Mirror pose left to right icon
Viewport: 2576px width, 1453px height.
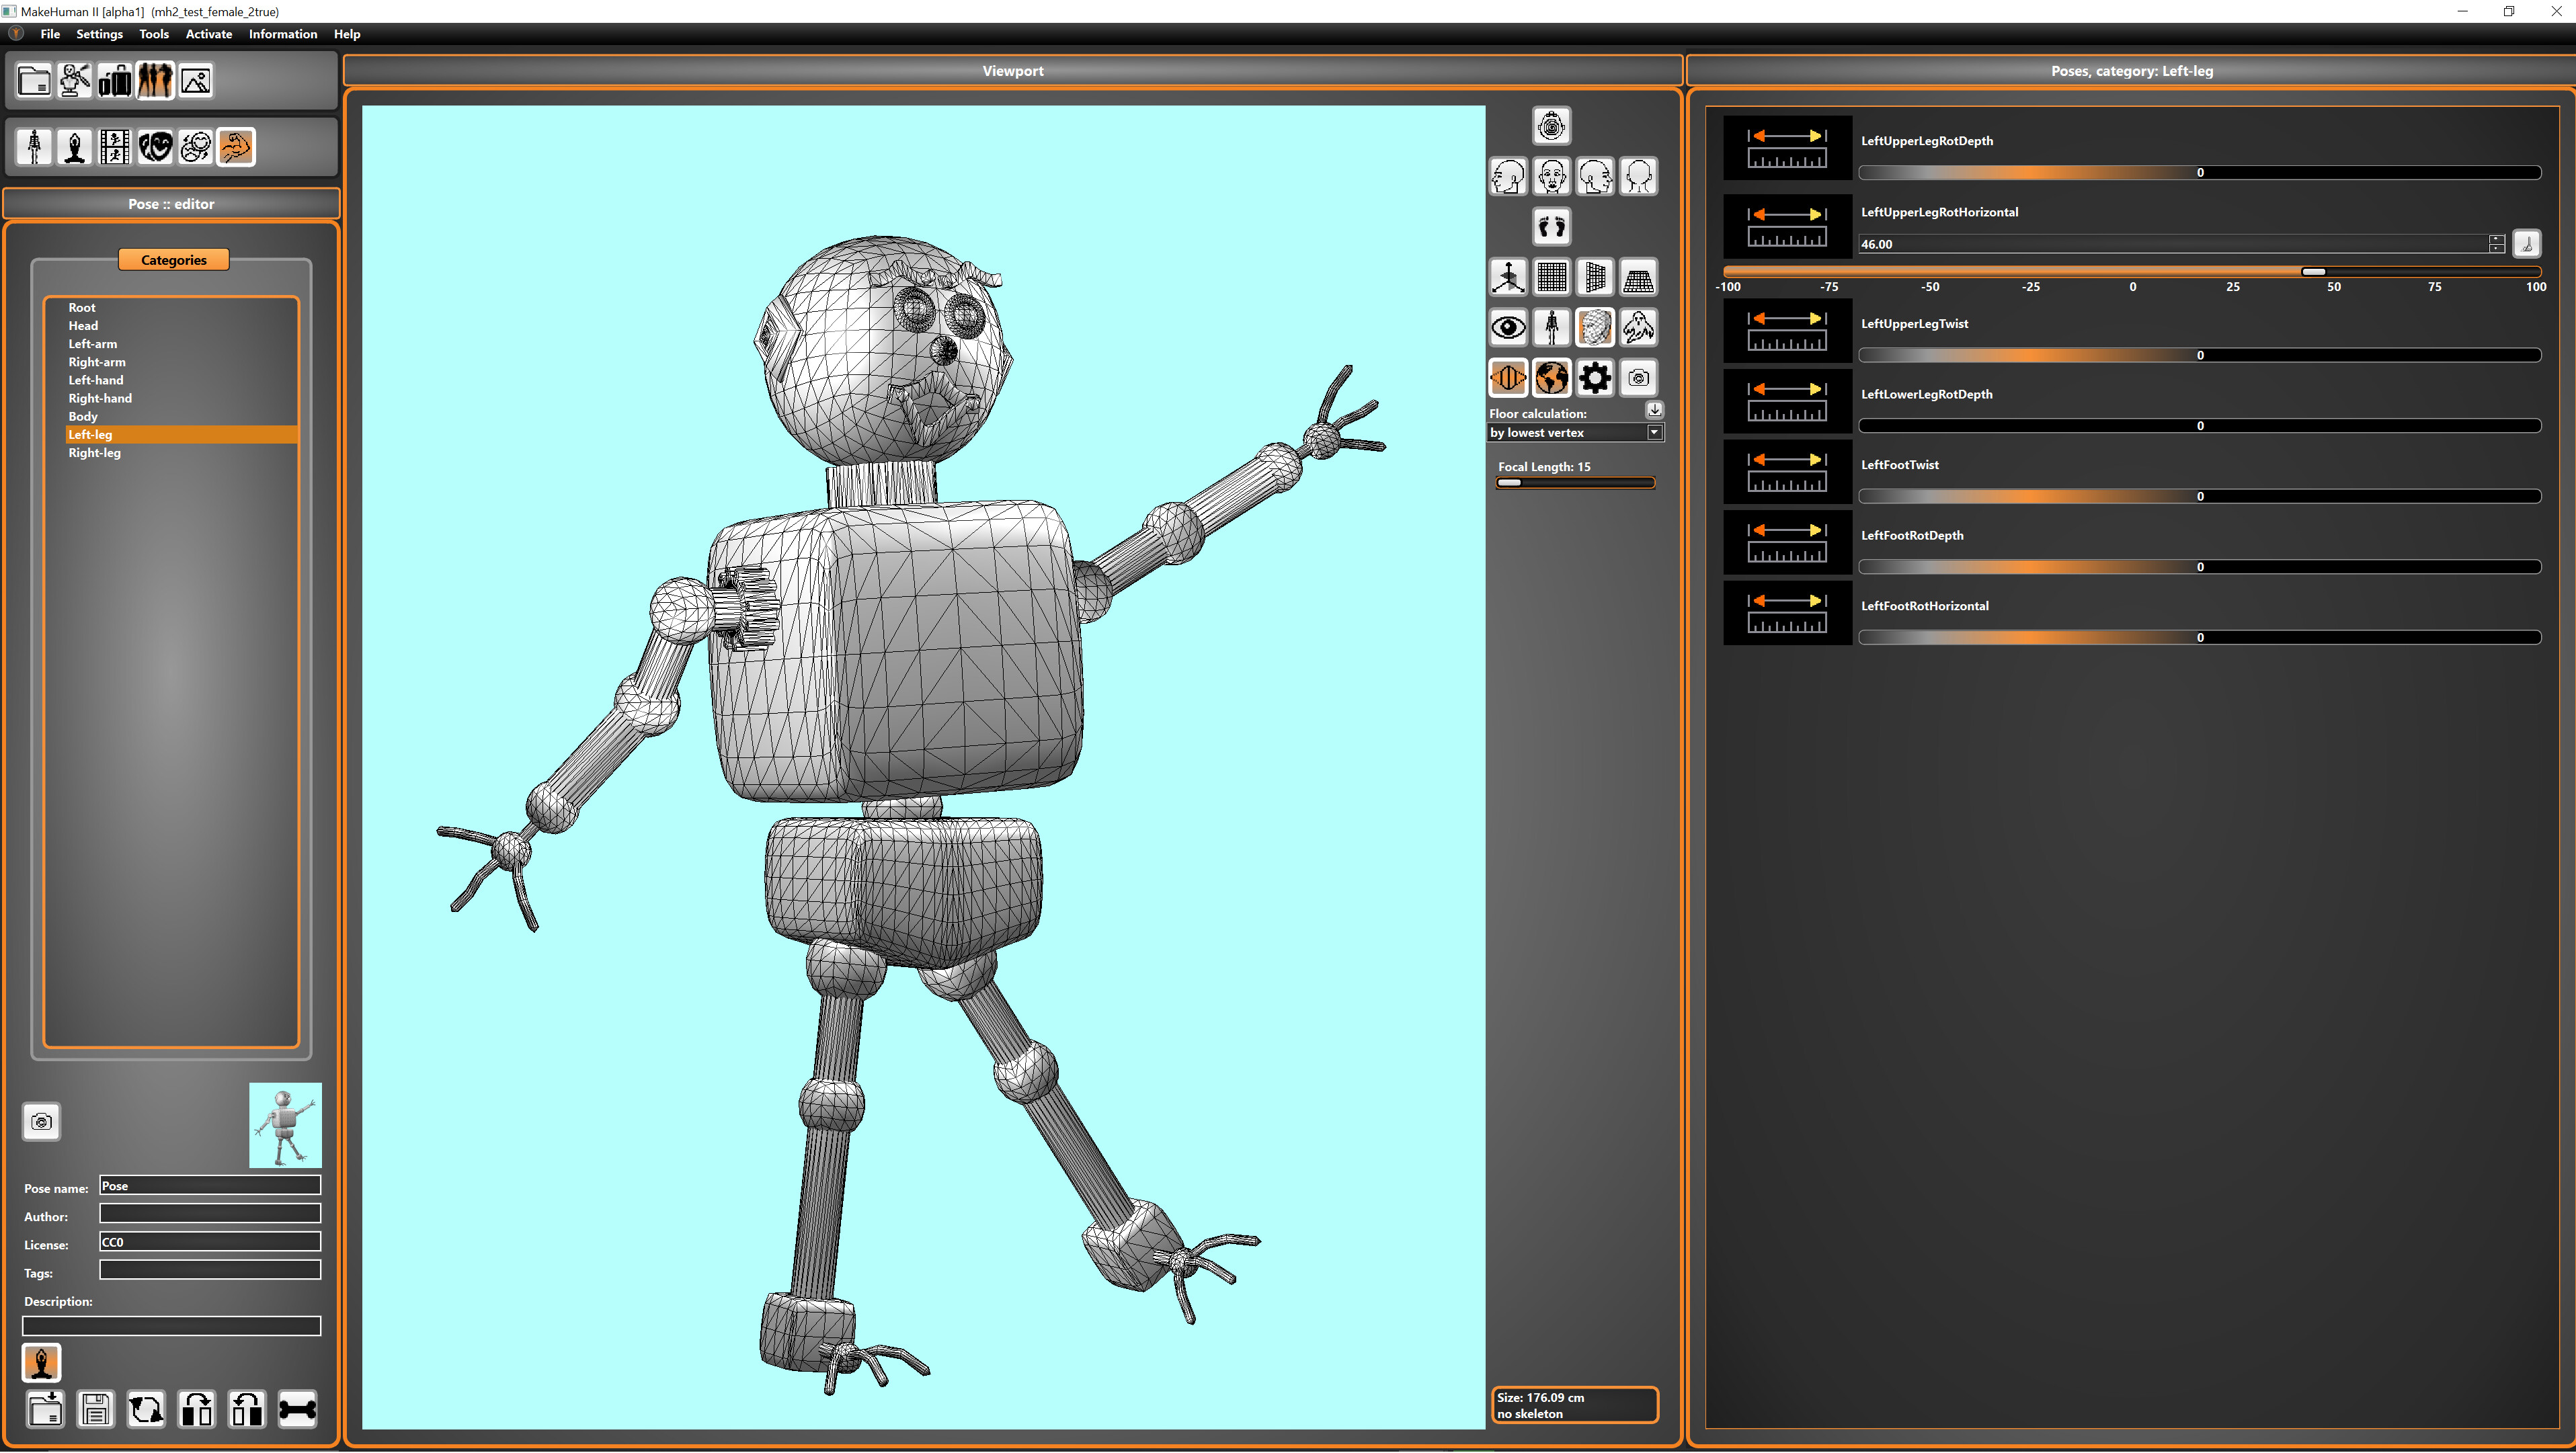197,1409
